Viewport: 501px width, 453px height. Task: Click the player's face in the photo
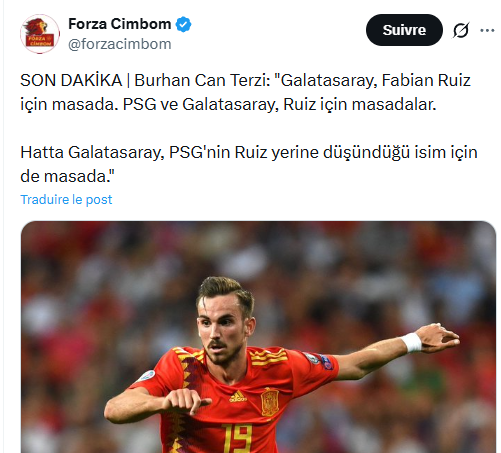(x=222, y=328)
